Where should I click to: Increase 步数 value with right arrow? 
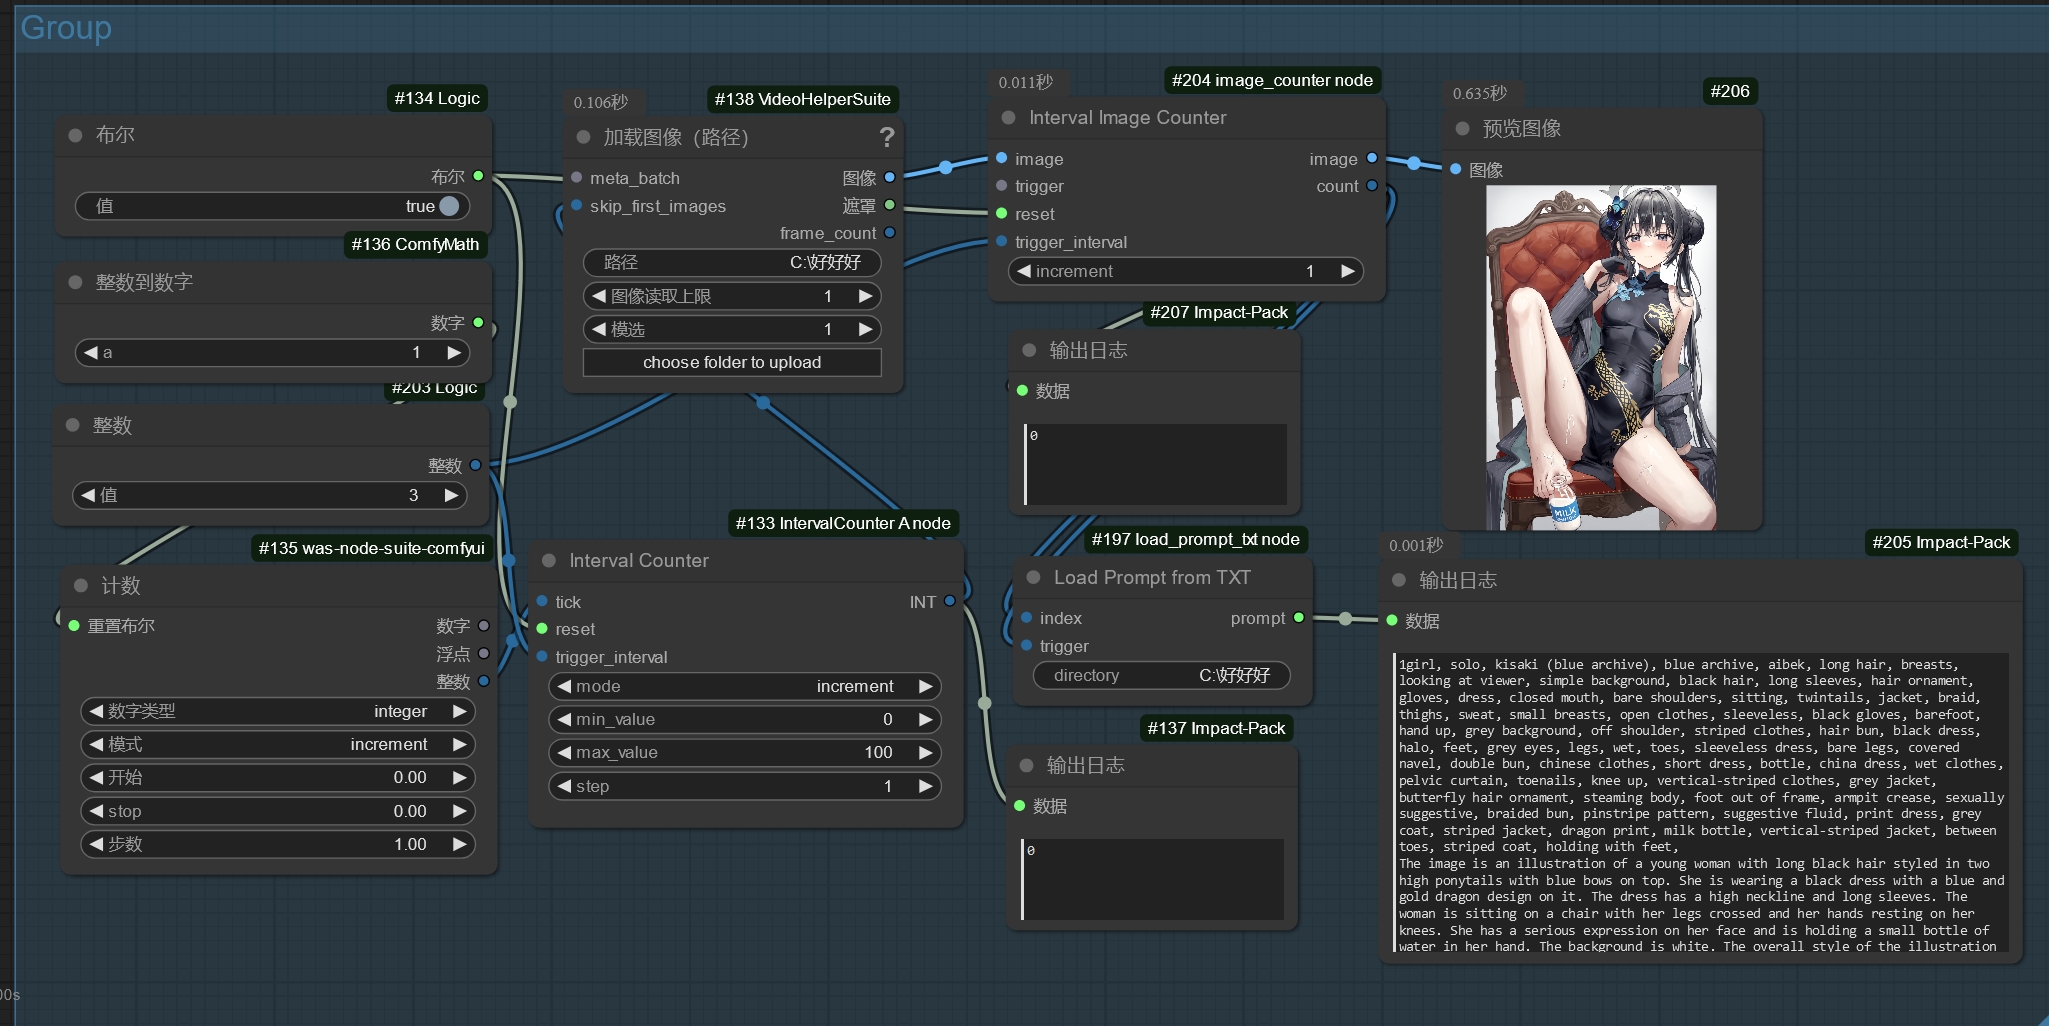pyautogui.click(x=460, y=844)
